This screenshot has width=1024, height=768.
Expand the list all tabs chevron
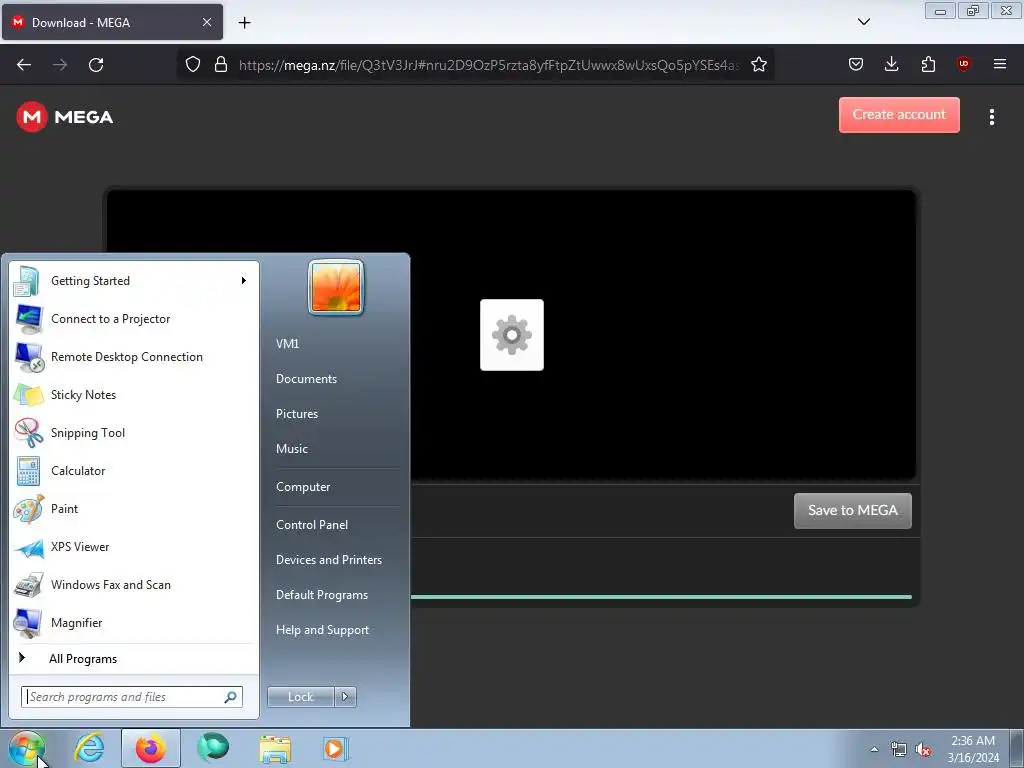click(864, 22)
